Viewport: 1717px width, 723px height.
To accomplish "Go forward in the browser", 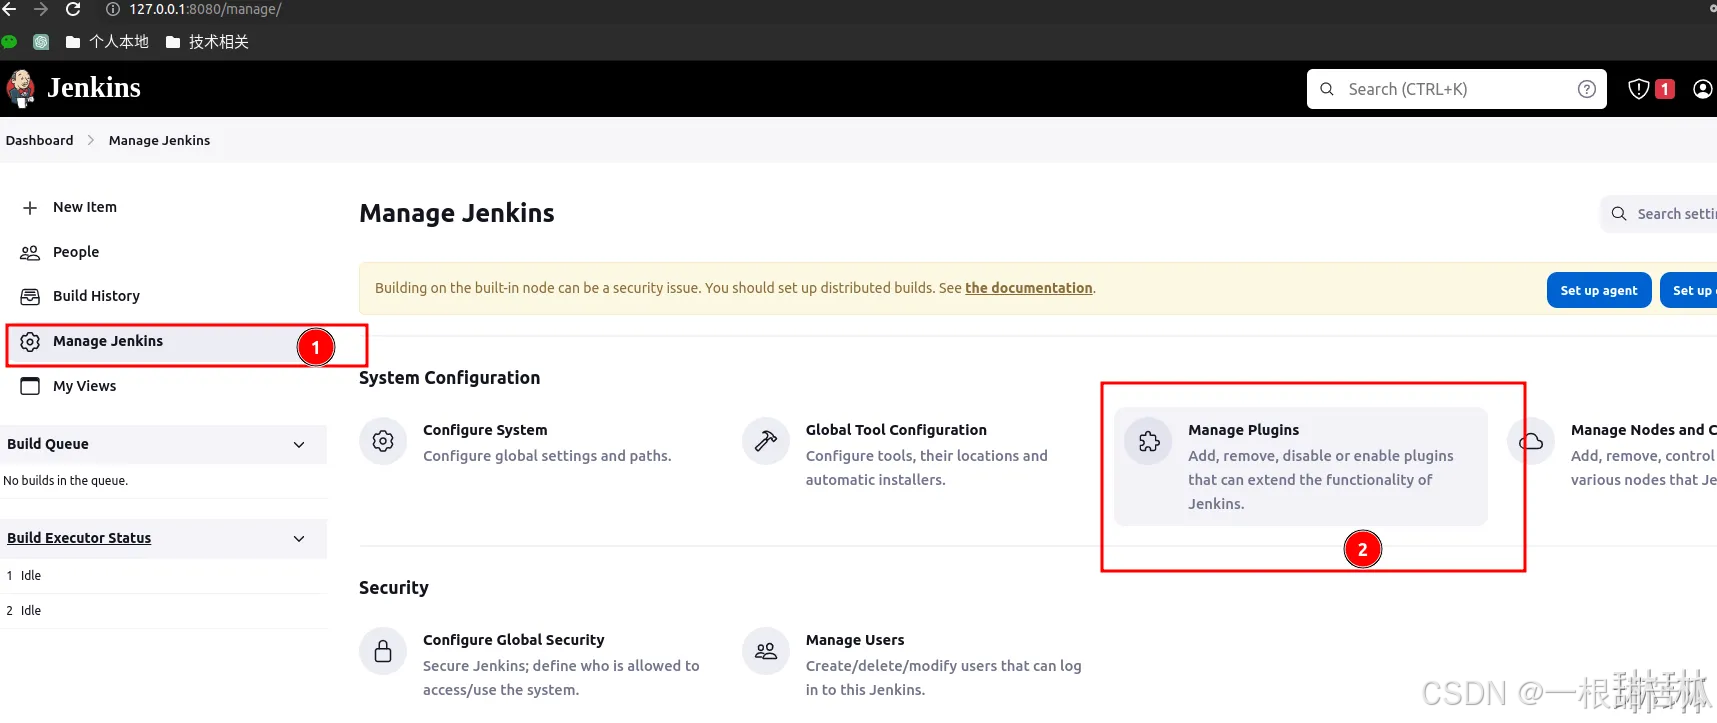I will coord(41,9).
